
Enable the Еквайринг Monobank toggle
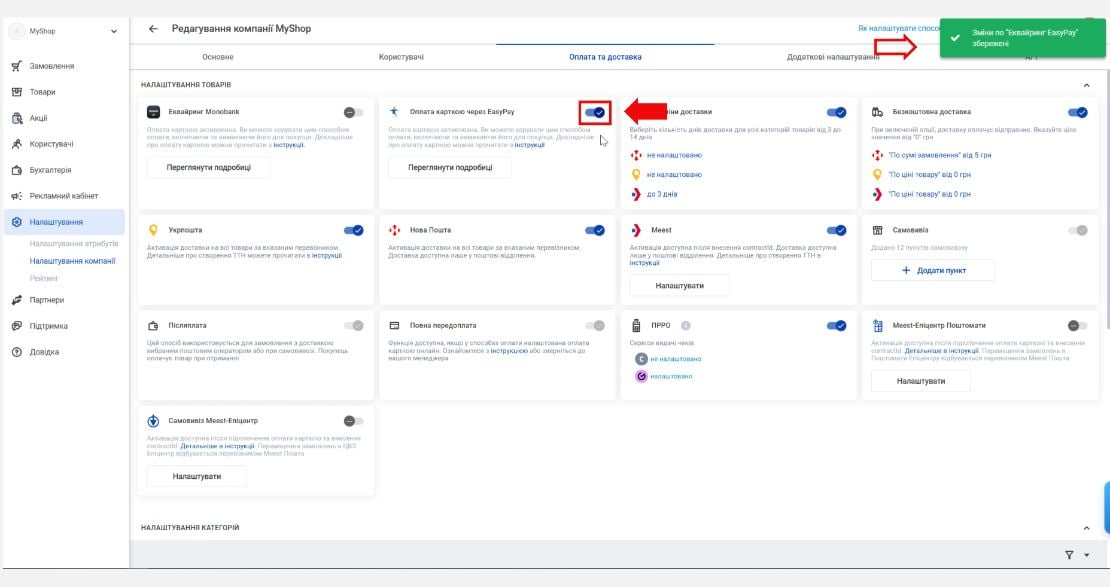point(353,113)
